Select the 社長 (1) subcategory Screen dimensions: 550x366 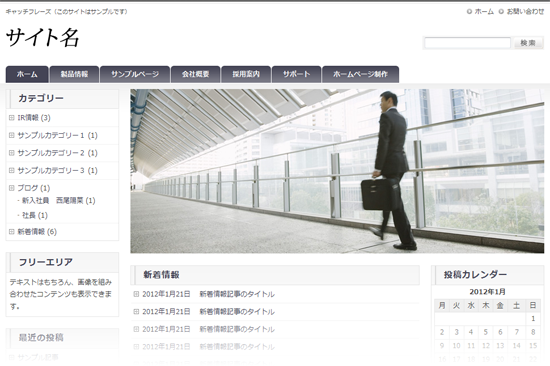point(35,215)
